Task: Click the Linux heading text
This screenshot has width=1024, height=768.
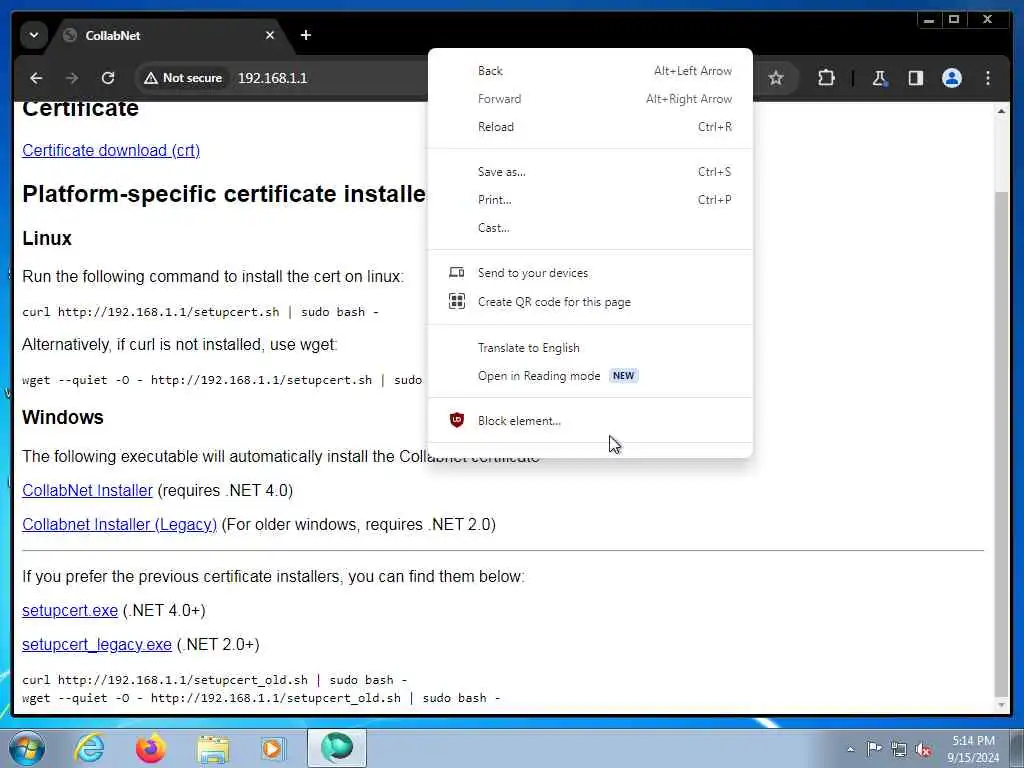Action: pyautogui.click(x=47, y=238)
